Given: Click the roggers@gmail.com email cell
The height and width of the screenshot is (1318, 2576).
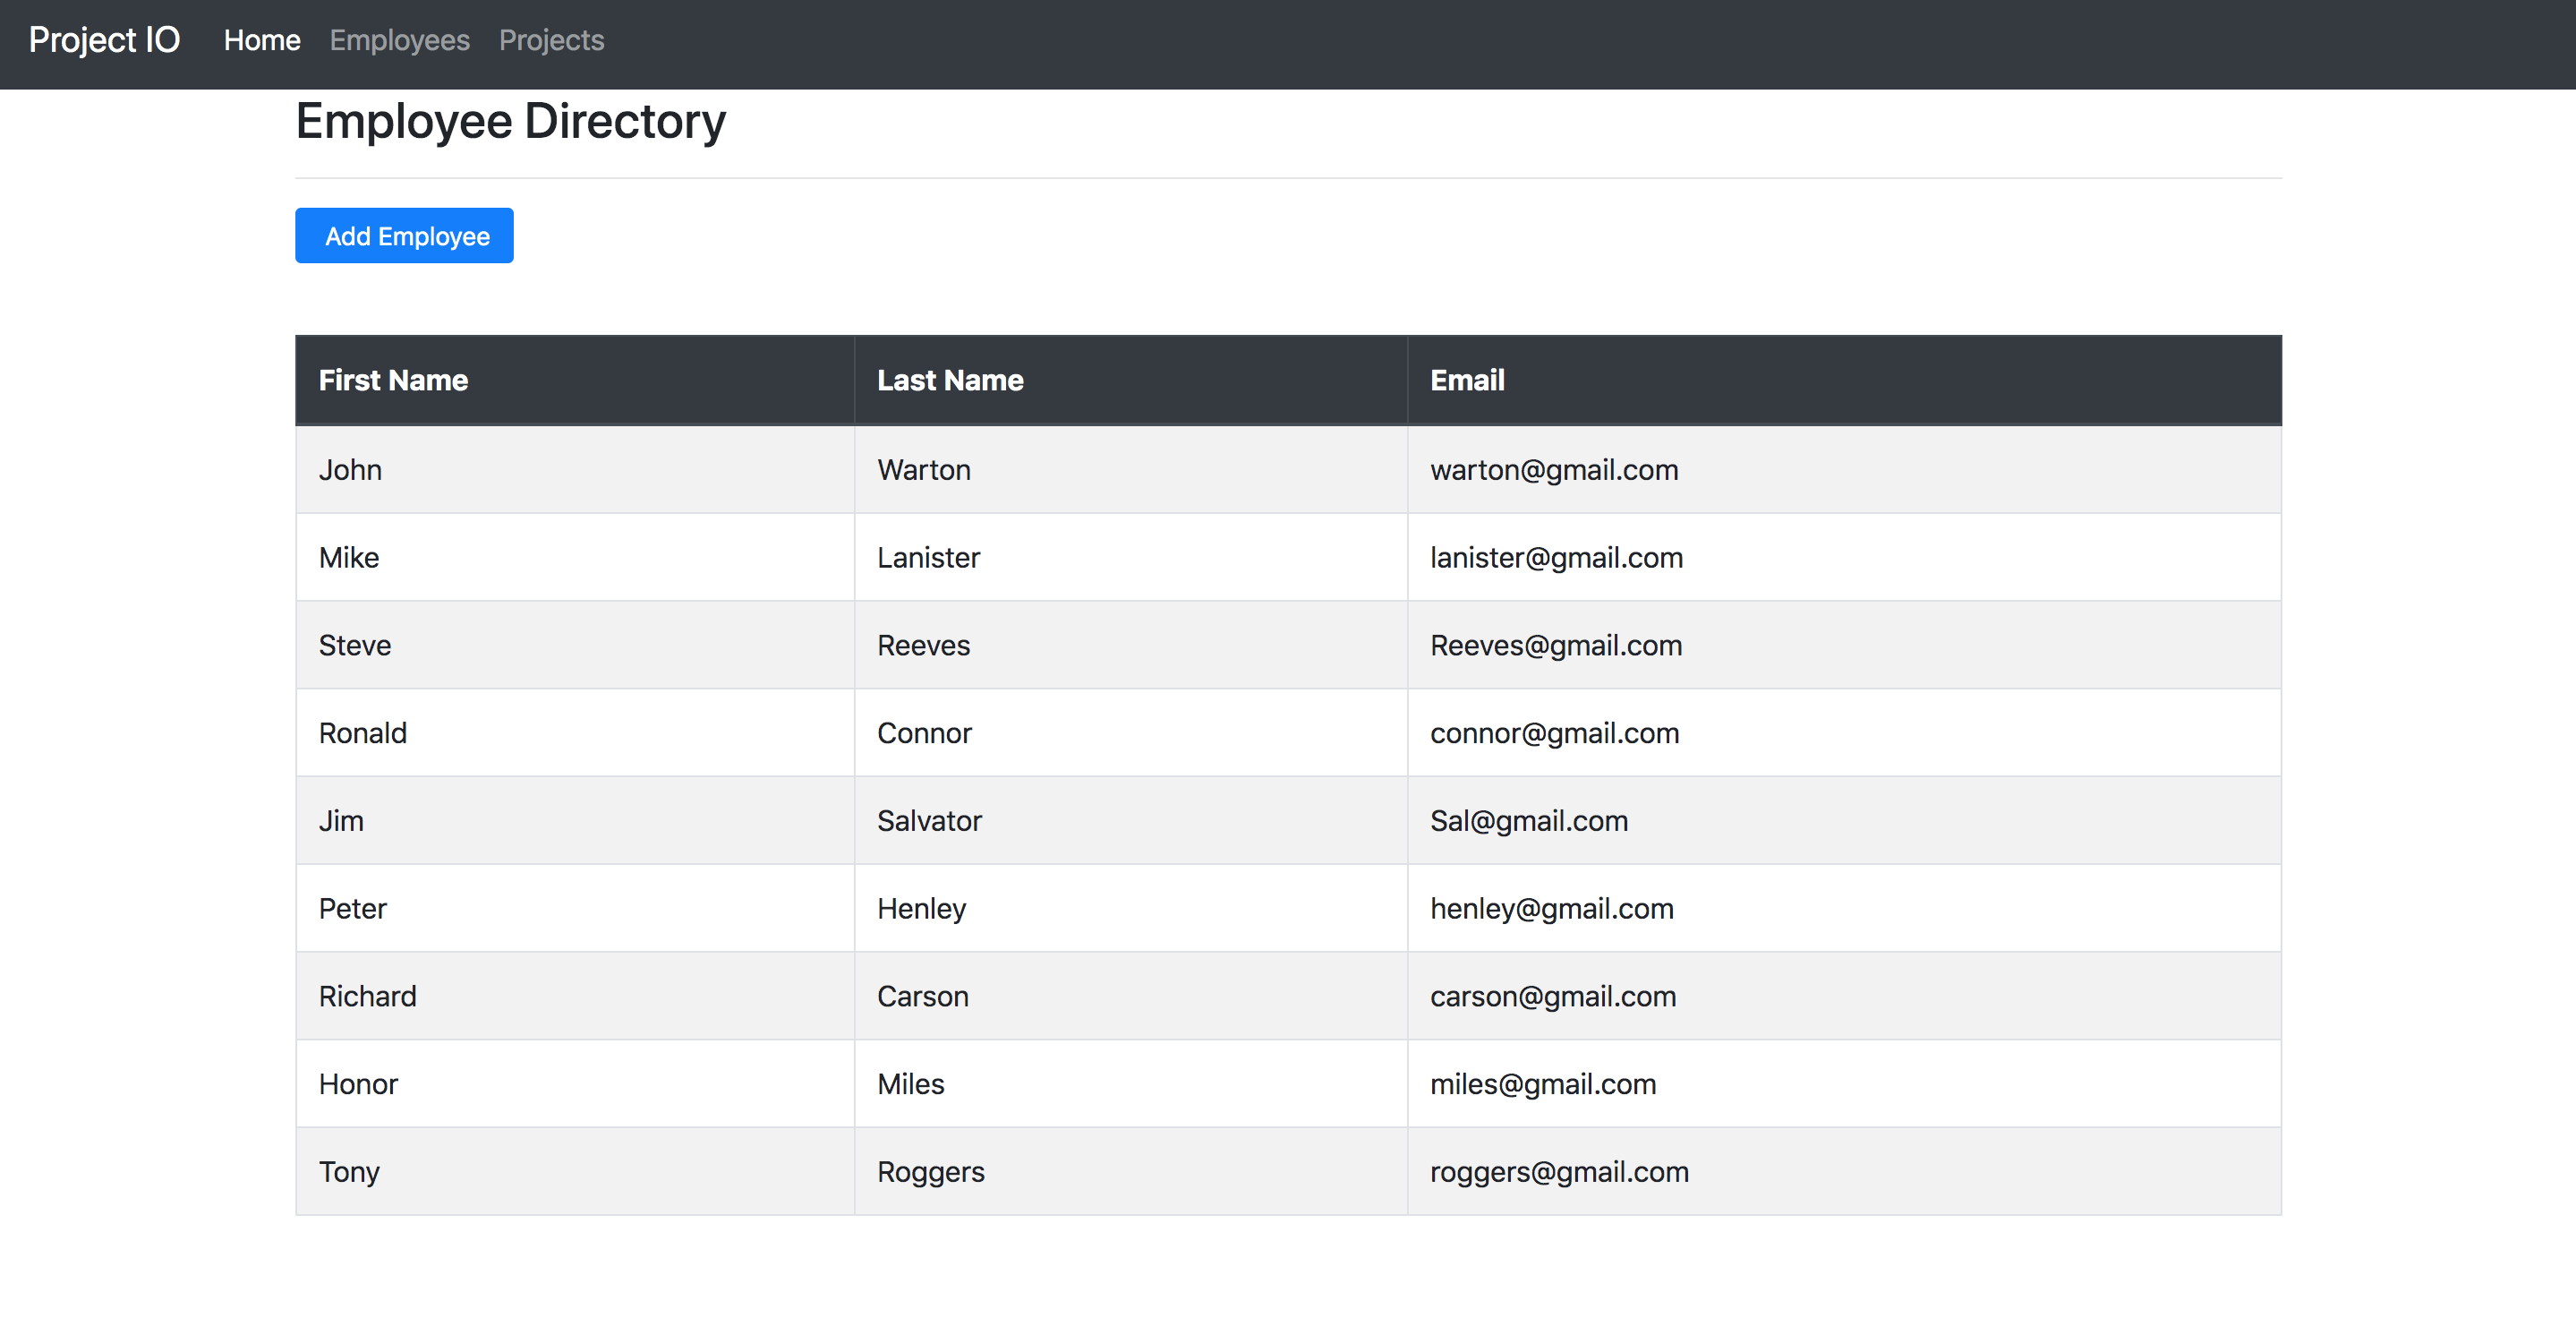Looking at the screenshot, I should [x=1559, y=1172].
